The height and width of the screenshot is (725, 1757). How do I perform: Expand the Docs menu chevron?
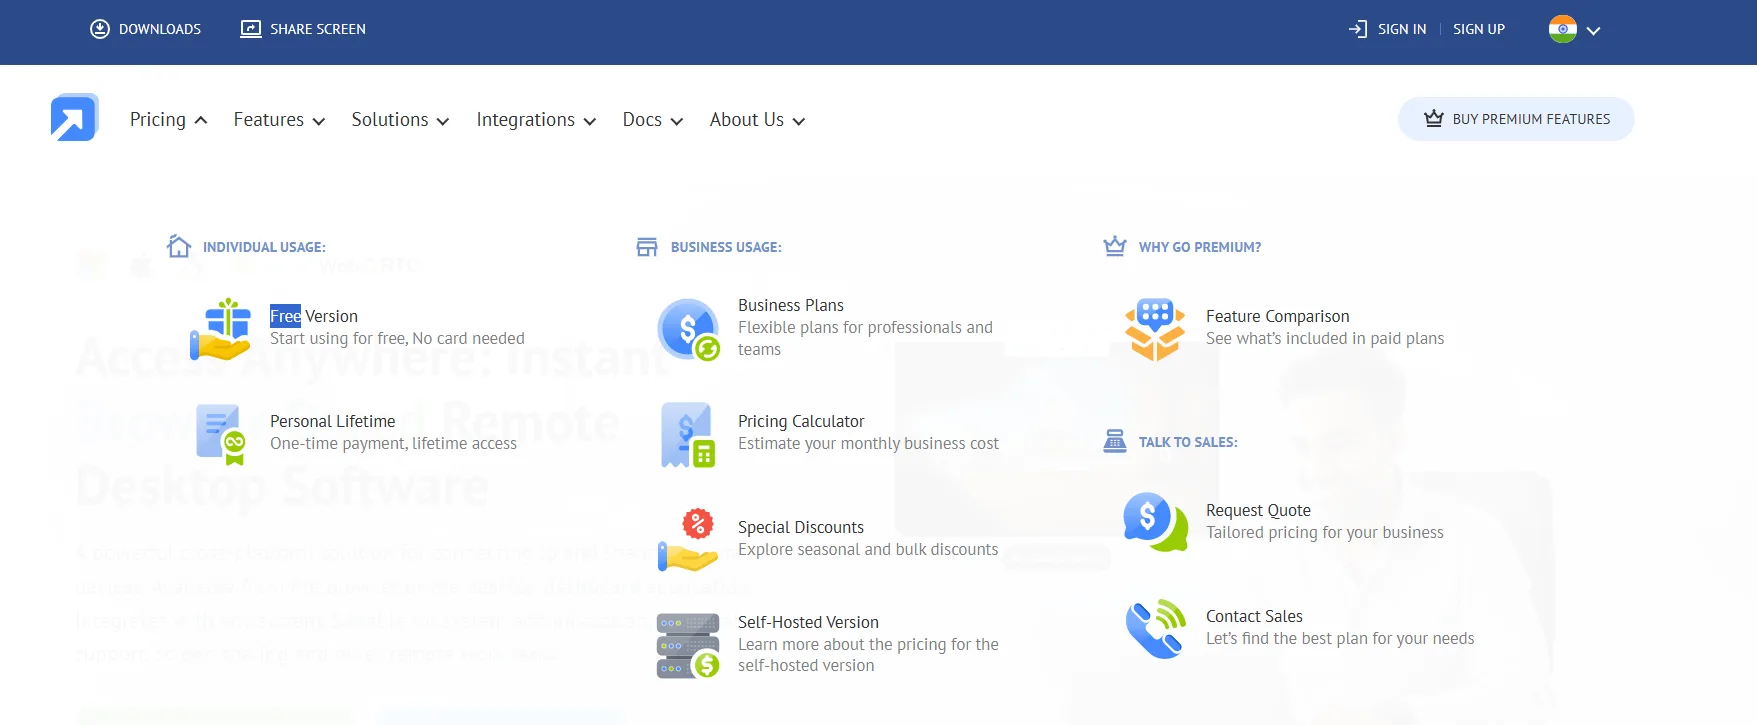pyautogui.click(x=677, y=121)
